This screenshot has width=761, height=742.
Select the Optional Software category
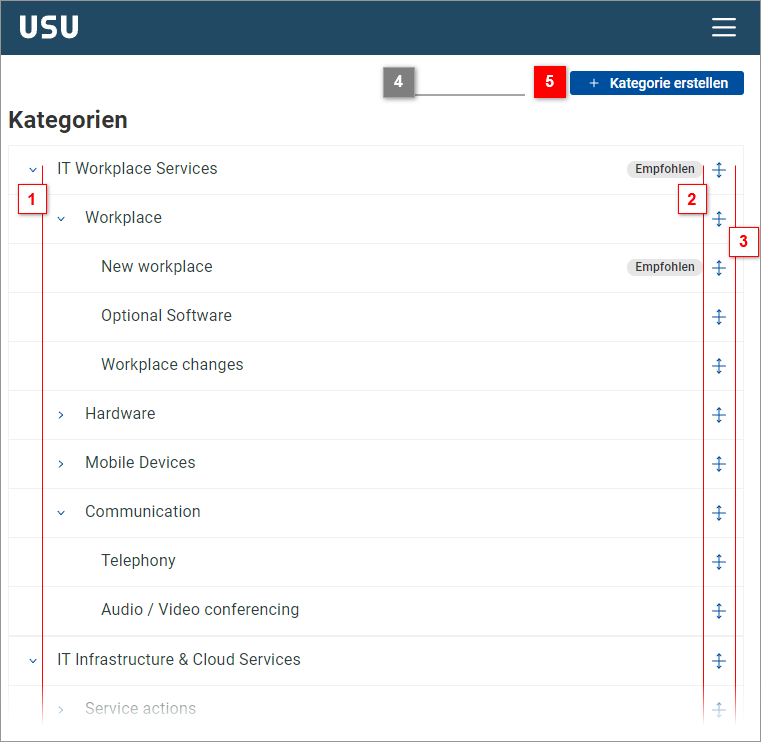point(166,316)
